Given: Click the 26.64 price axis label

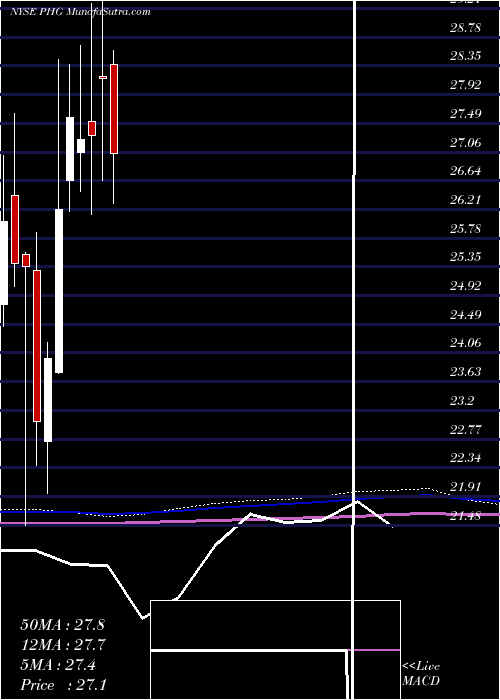Looking at the screenshot, I should [465, 171].
